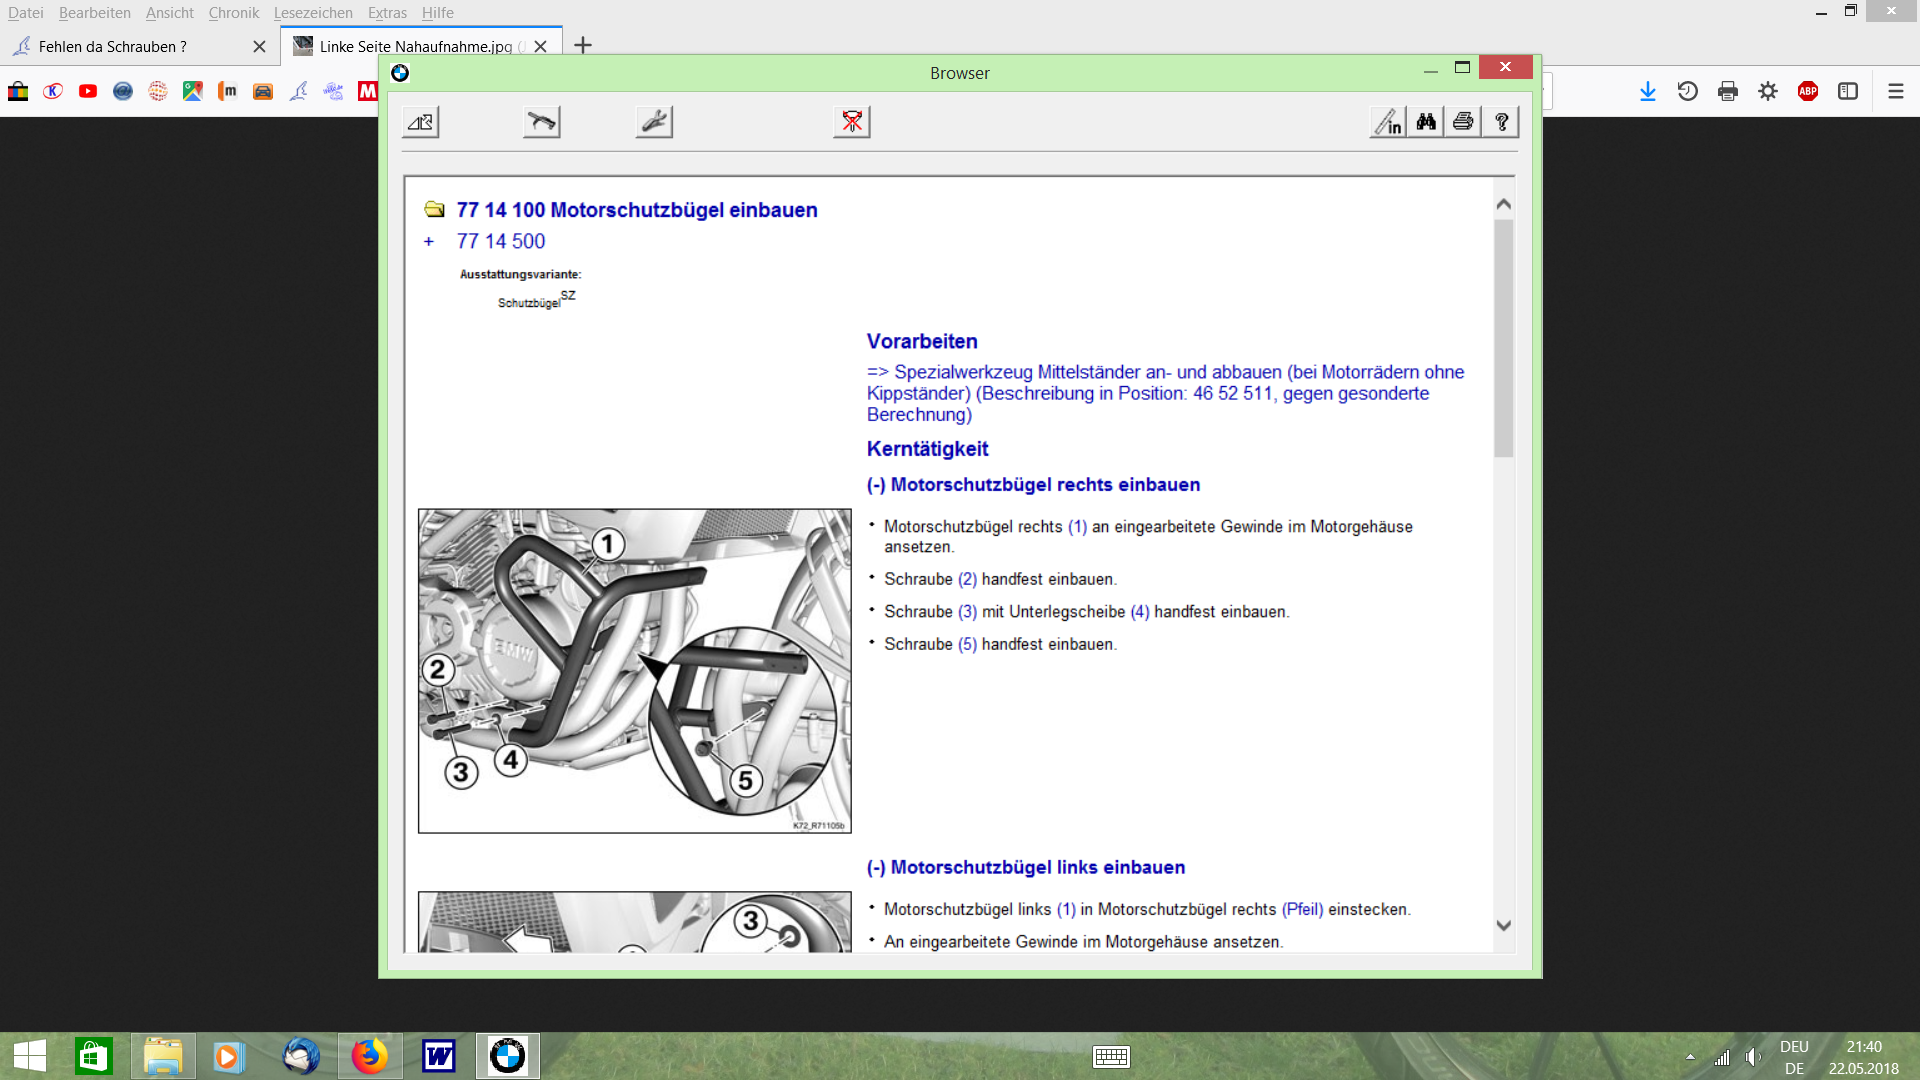This screenshot has width=1920, height=1080.
Task: Expand the 77 14 500 plus item
Action: pos(429,242)
